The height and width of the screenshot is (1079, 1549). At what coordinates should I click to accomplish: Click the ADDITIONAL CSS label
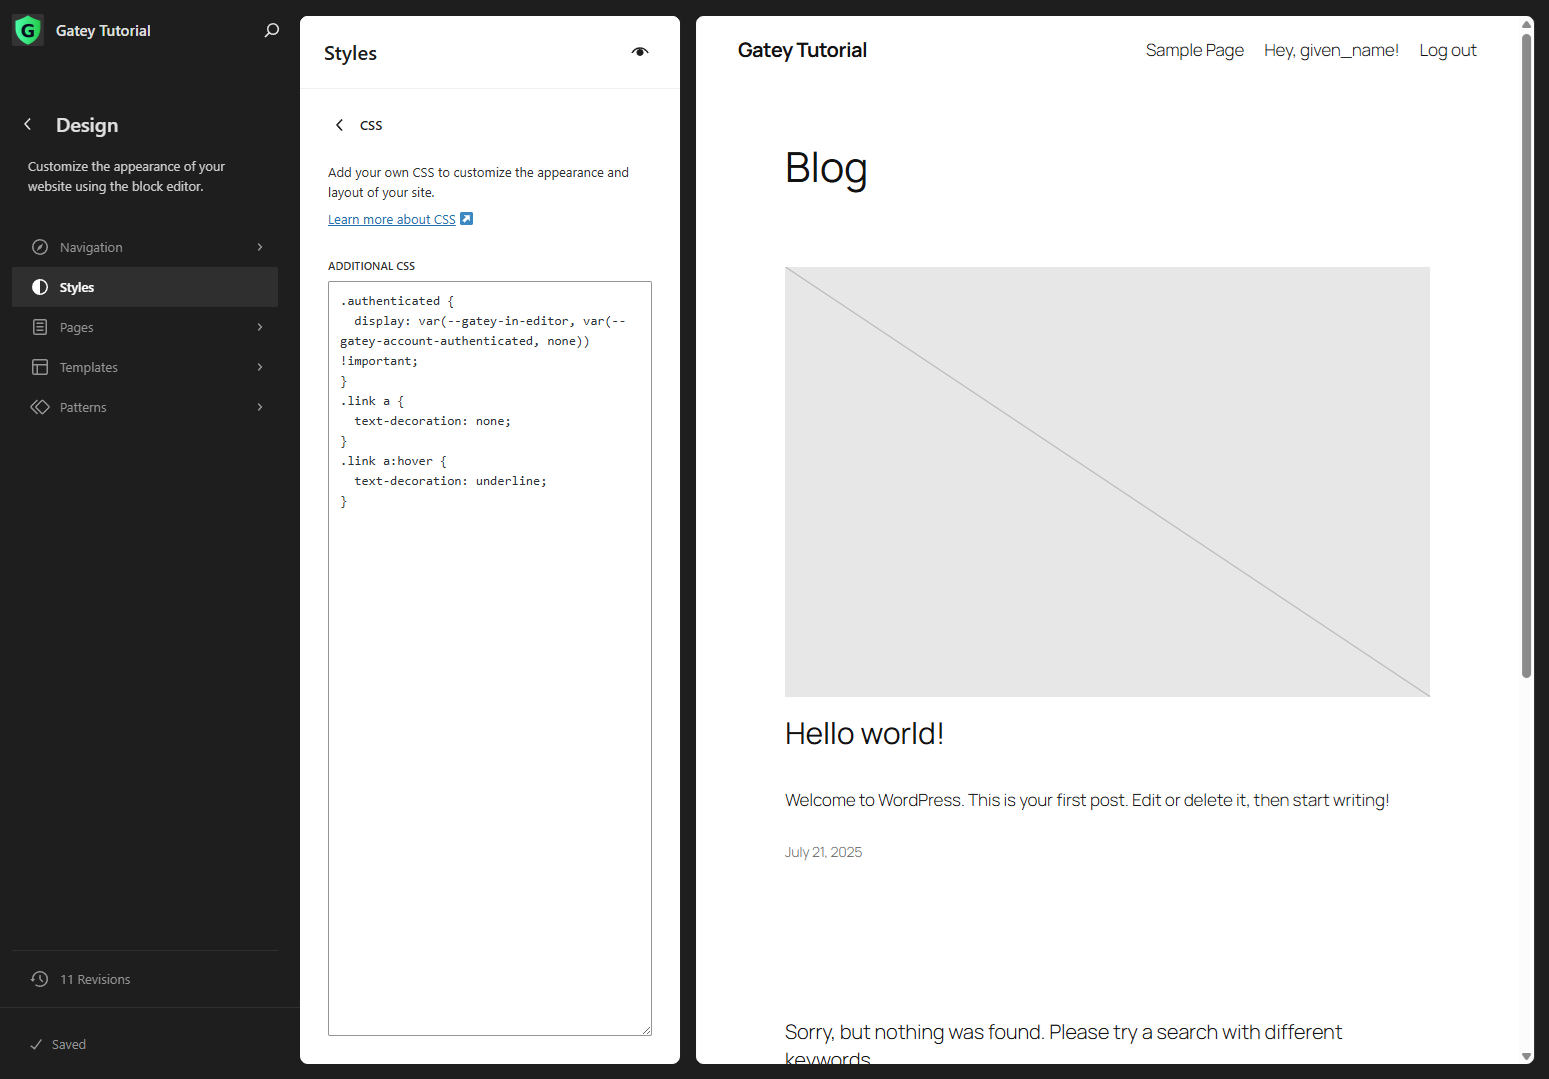pyautogui.click(x=371, y=266)
